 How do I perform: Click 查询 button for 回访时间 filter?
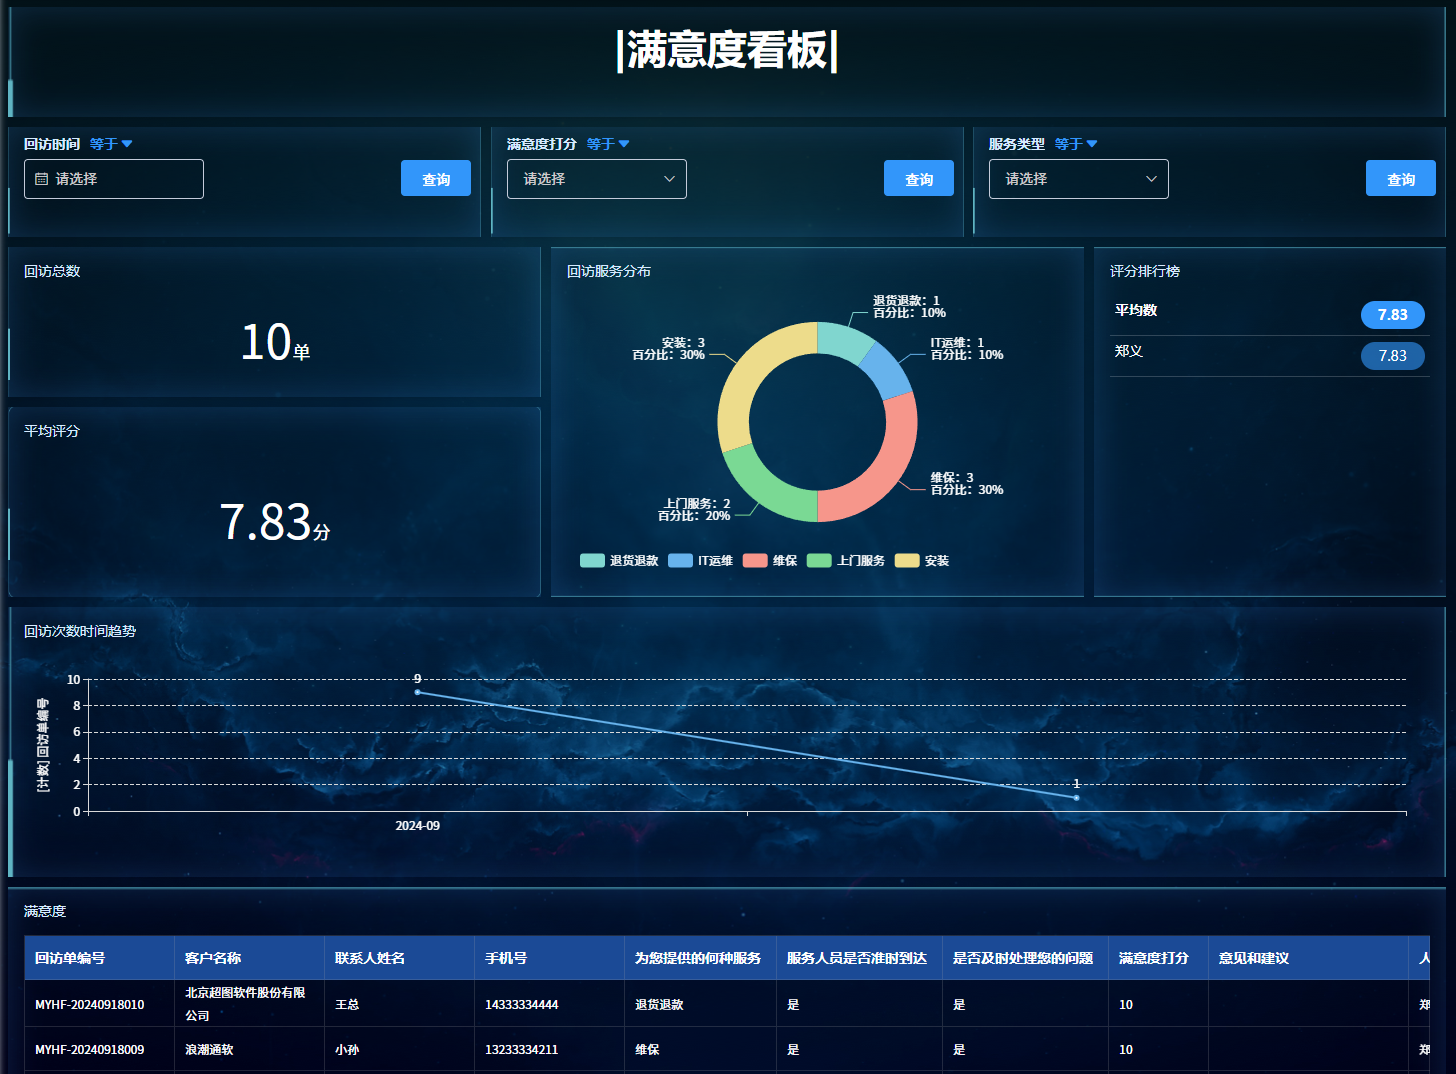[435, 179]
